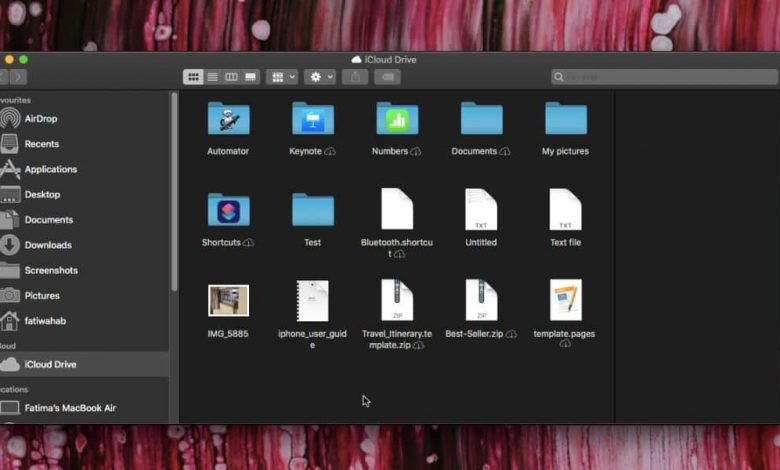Select Travel_Itinerary.template.zip archive
Screen dimensions: 780x470
pyautogui.click(x=397, y=300)
